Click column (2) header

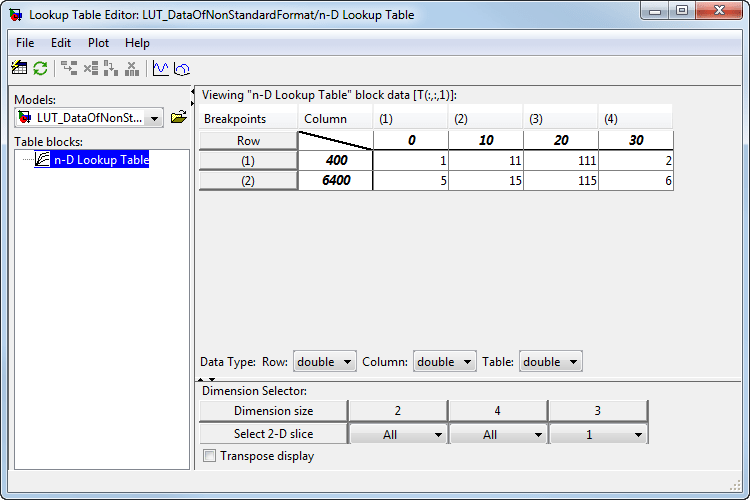coord(485,119)
